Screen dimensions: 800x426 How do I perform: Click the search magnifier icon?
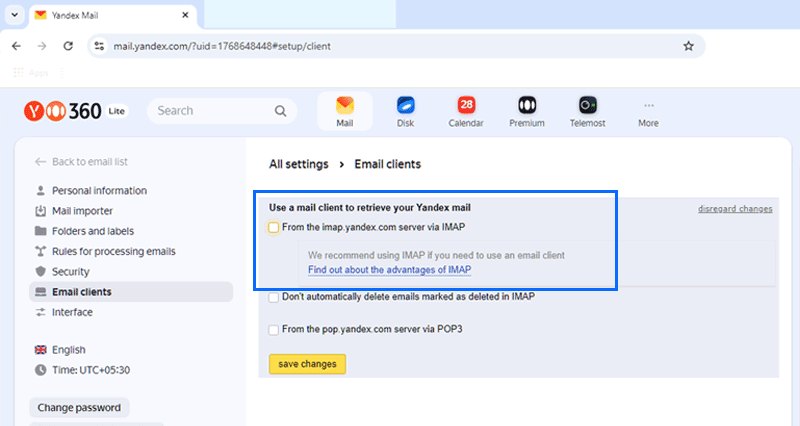pos(281,111)
